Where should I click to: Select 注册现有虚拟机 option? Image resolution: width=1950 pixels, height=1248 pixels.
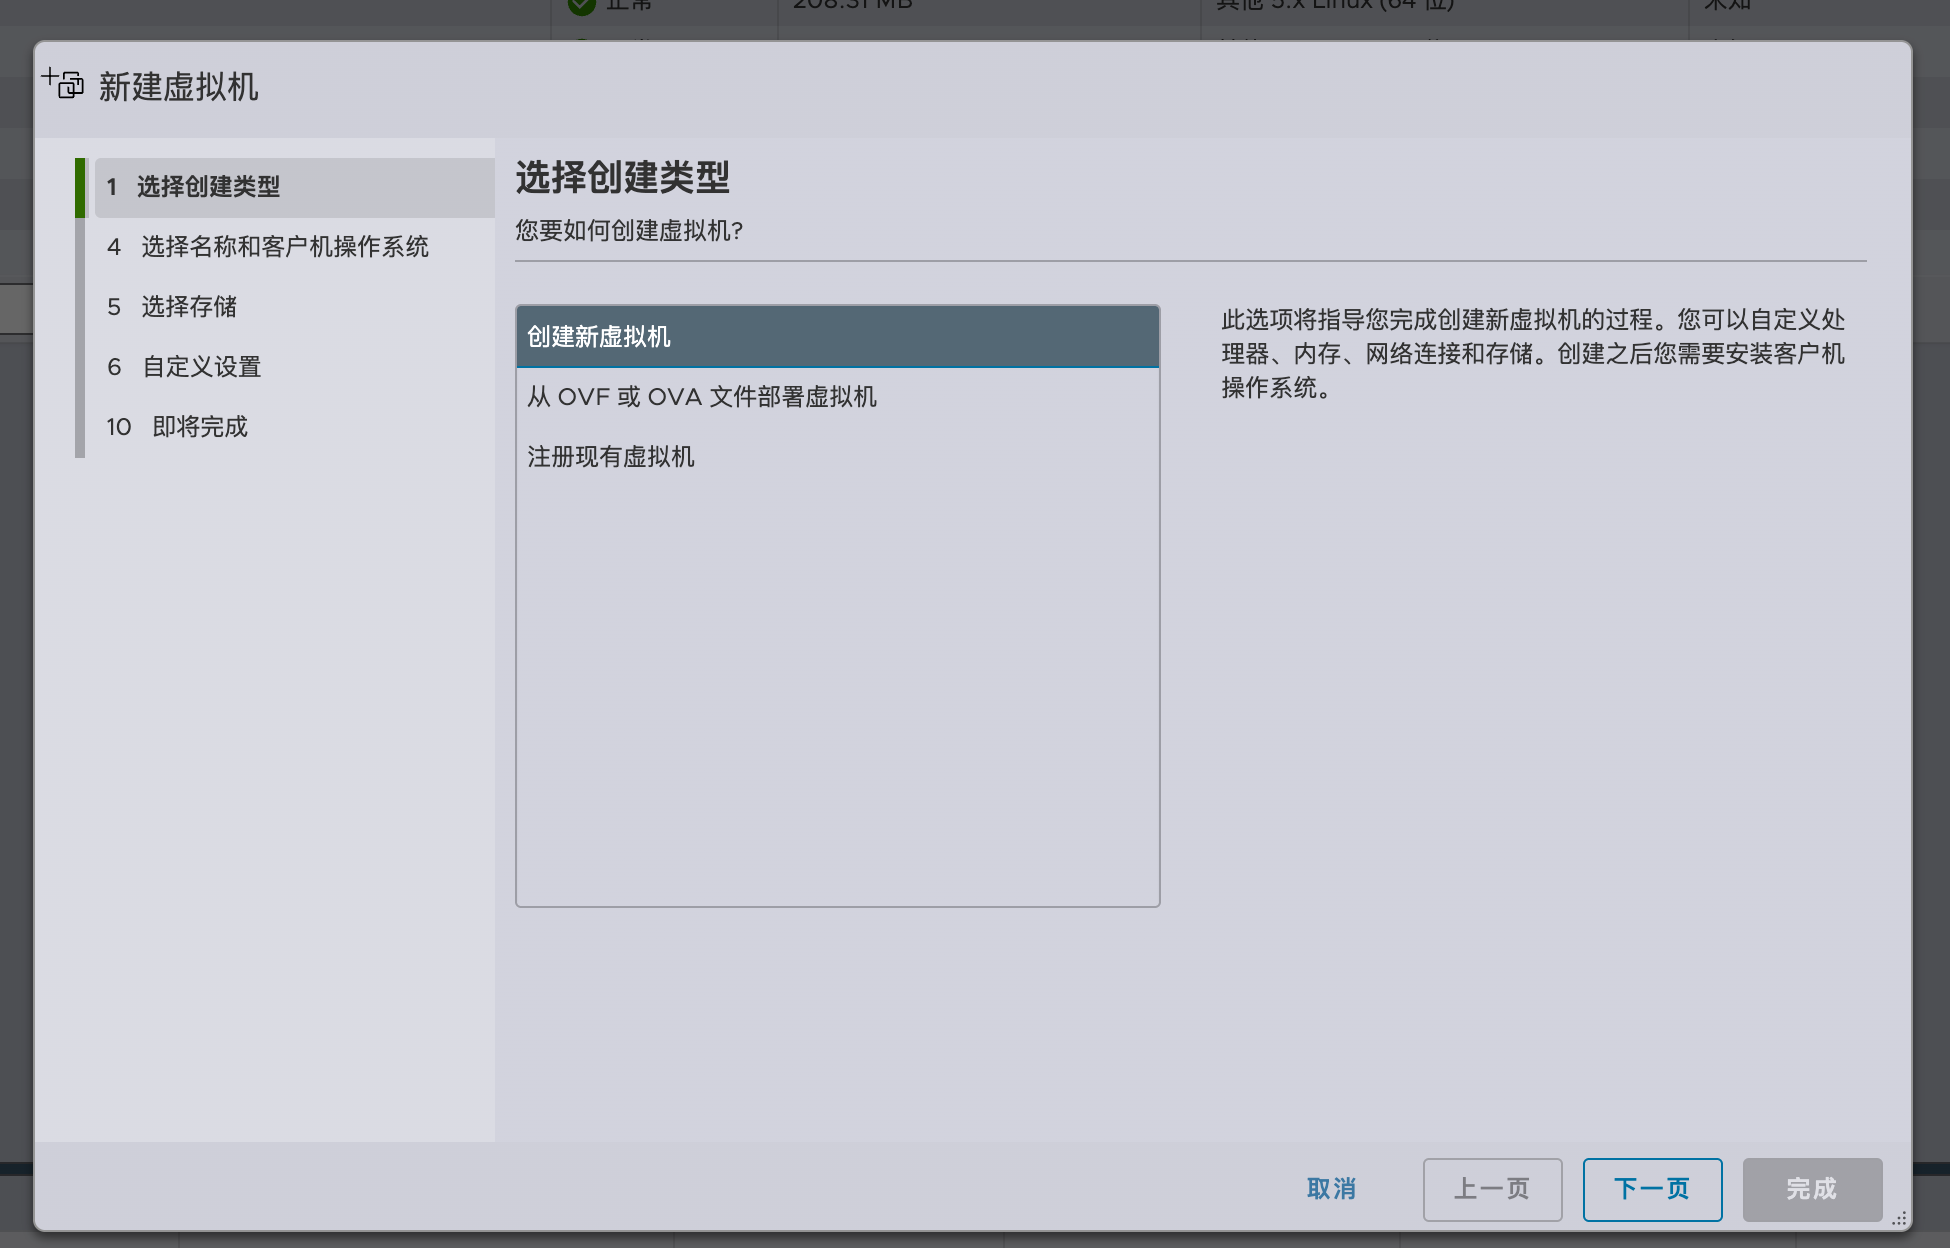[x=611, y=457]
